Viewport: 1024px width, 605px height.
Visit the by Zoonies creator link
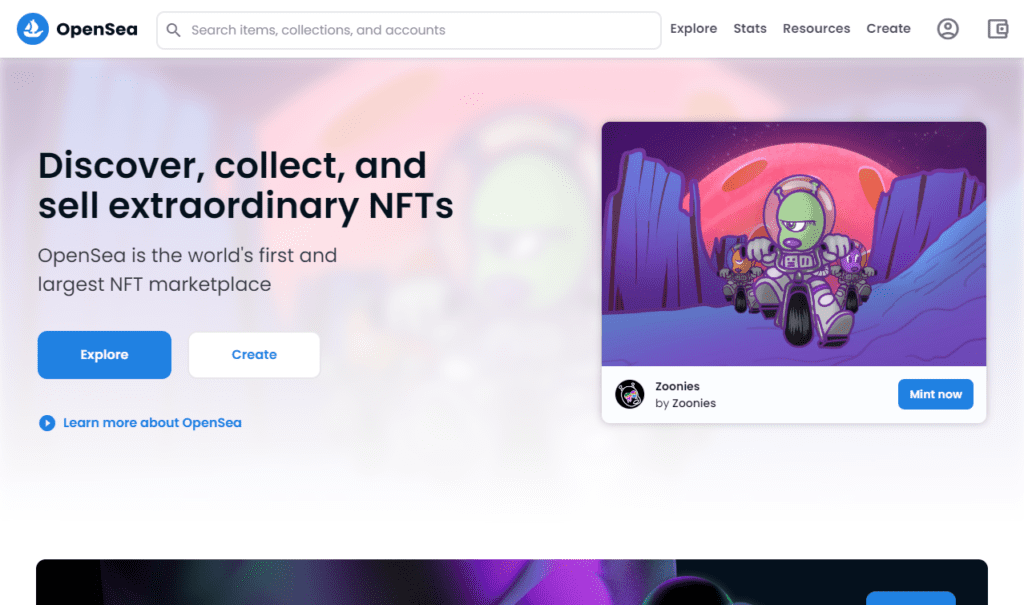(686, 403)
